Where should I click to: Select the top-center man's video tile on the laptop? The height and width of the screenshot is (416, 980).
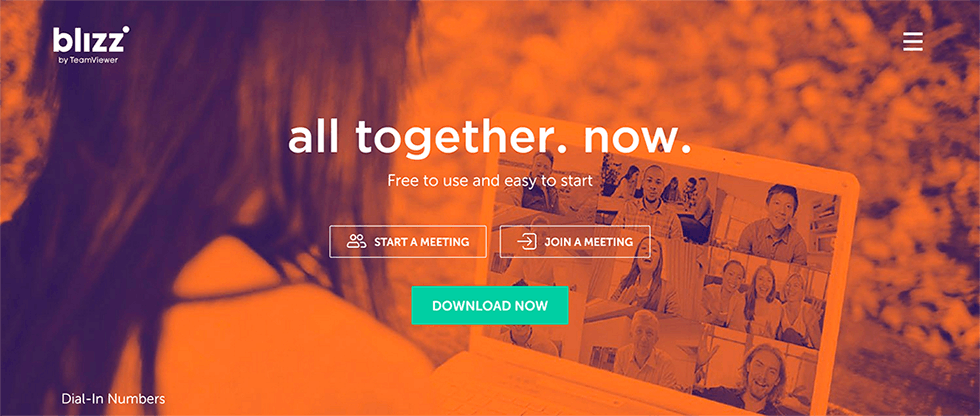point(653,196)
